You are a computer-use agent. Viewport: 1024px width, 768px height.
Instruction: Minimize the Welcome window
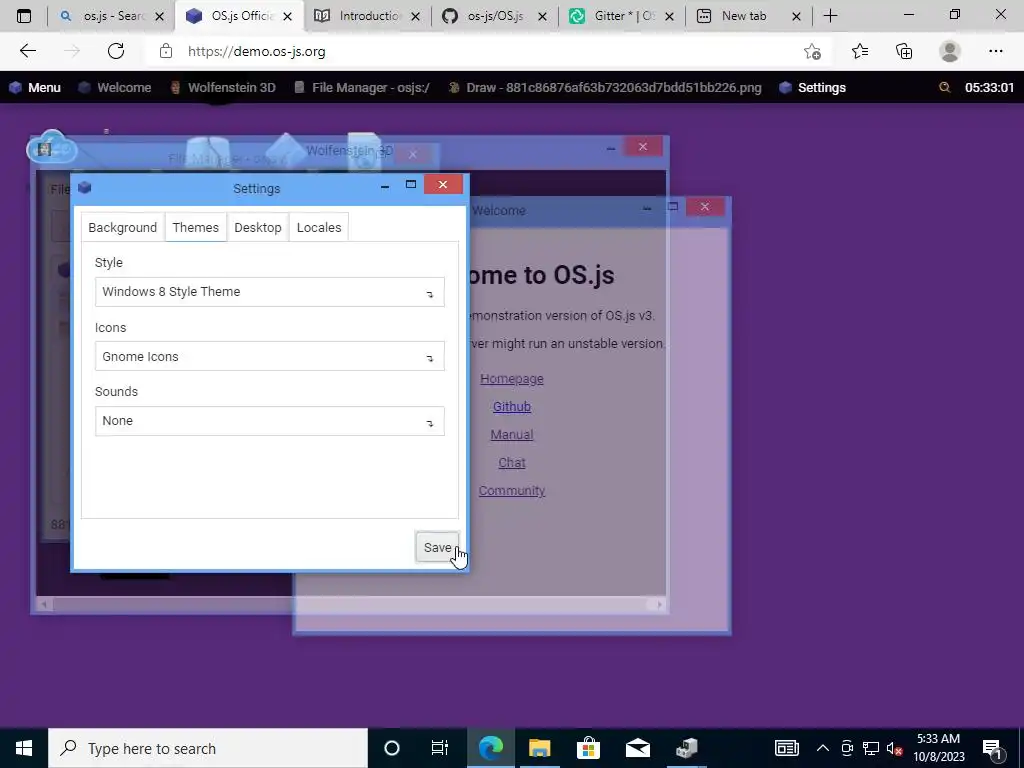[647, 208]
